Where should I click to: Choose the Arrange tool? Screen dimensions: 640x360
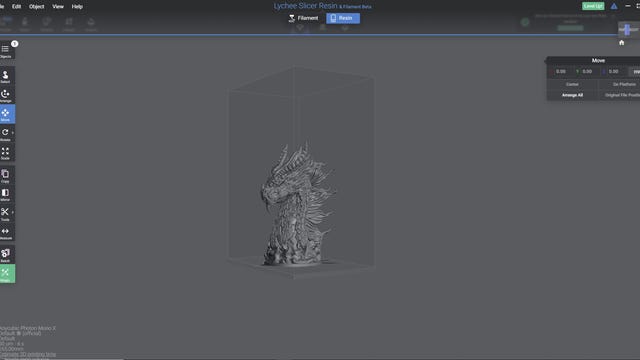(x=6, y=96)
